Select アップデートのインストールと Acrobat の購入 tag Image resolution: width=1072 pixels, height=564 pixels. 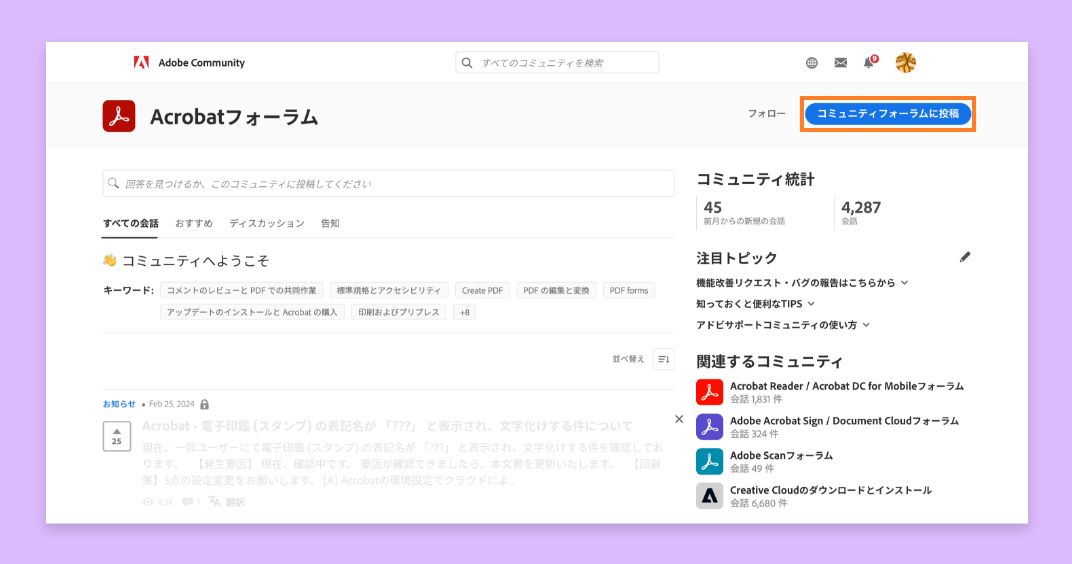point(252,312)
